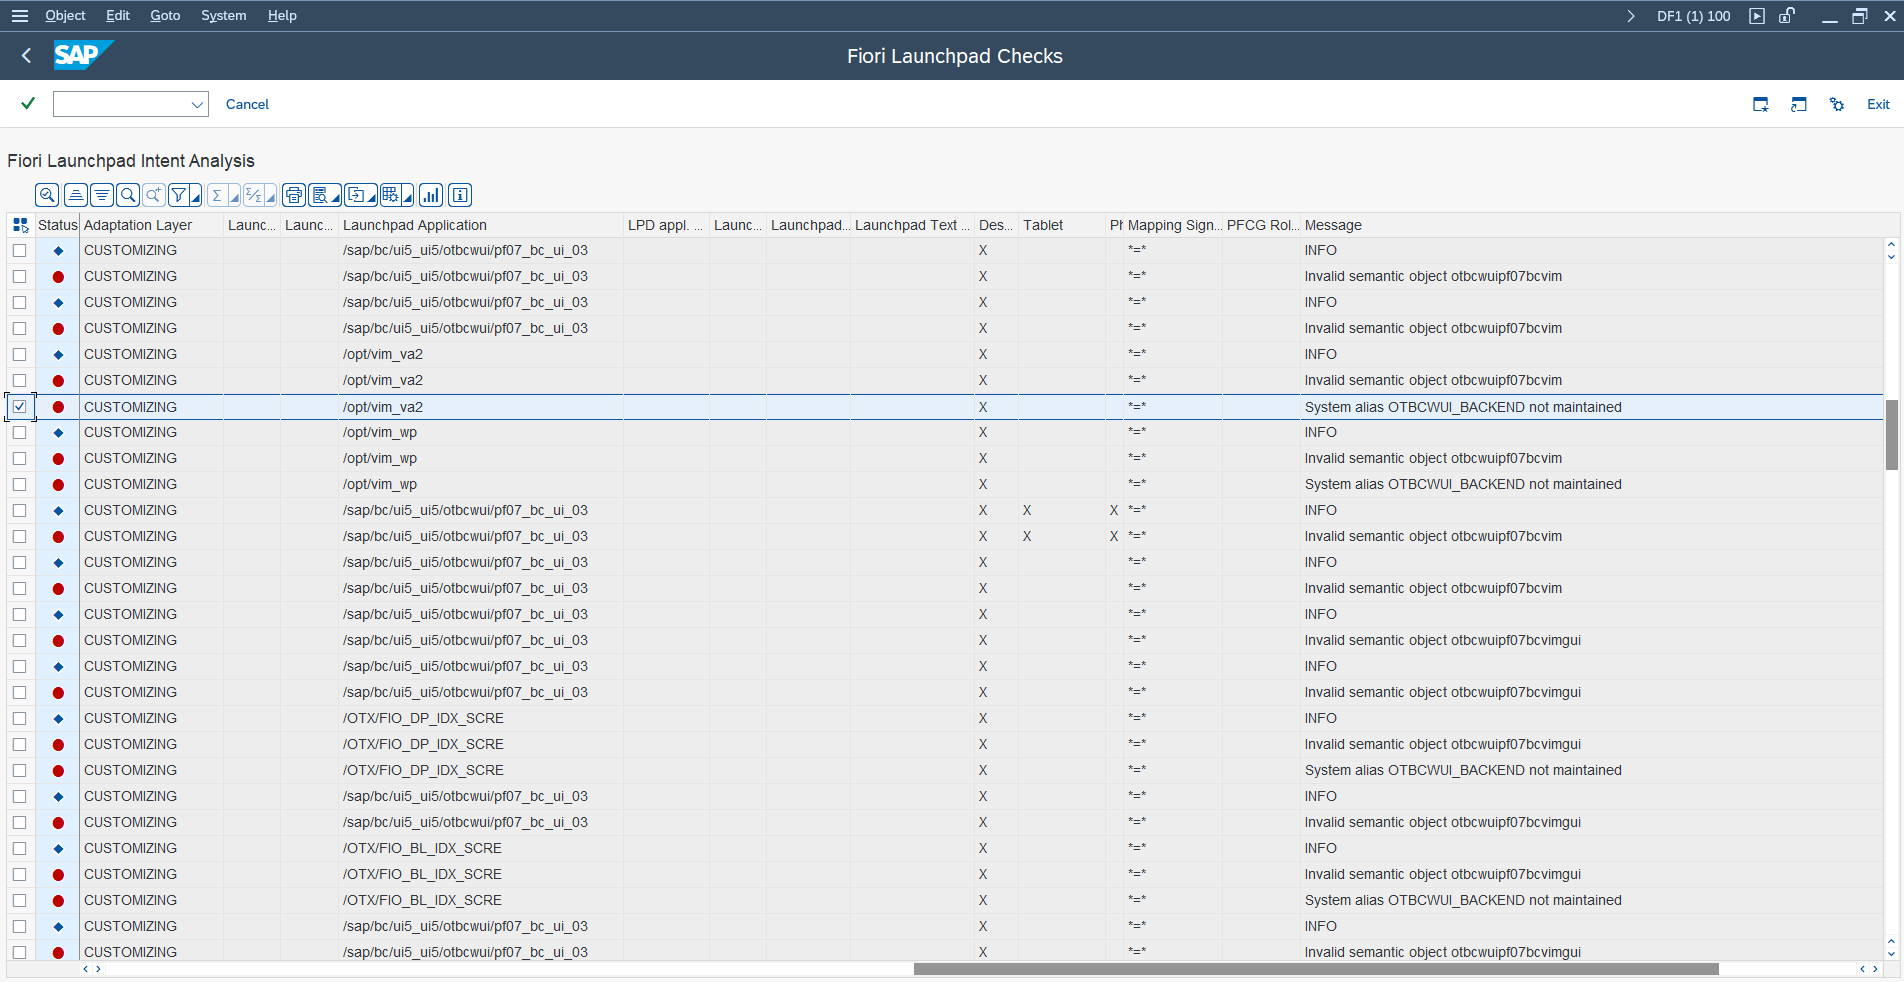Click the play-button icon in the title bar
This screenshot has width=1904, height=982.
pyautogui.click(x=1757, y=16)
